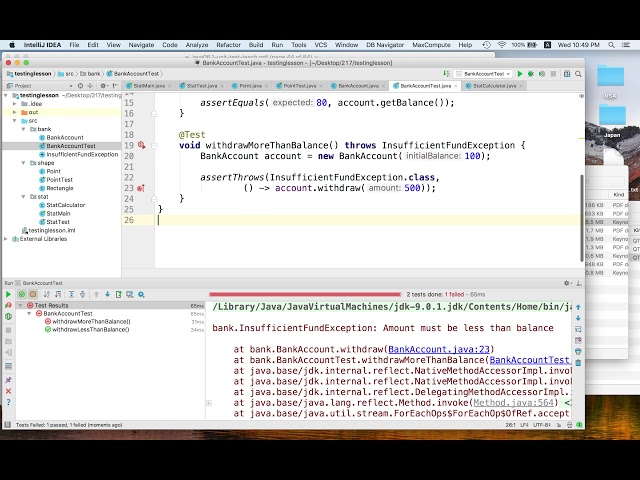Select InsufficientFundException in project tree
Viewport: 640px width, 480px height.
click(78, 154)
